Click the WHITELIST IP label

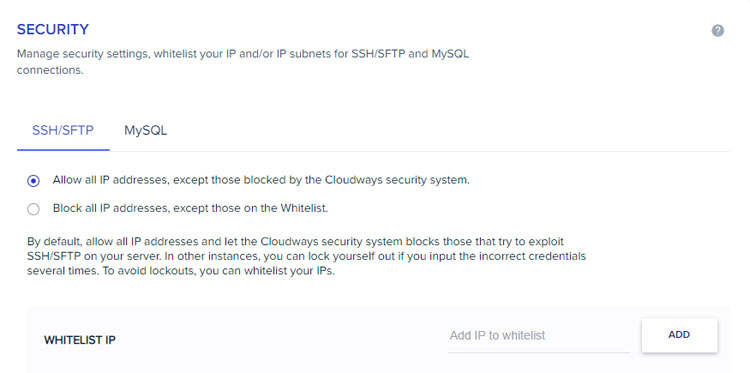click(80, 340)
